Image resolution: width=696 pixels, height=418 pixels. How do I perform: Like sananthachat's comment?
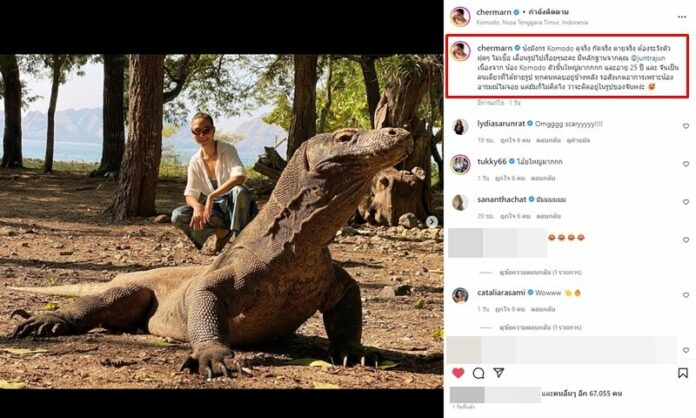686,202
